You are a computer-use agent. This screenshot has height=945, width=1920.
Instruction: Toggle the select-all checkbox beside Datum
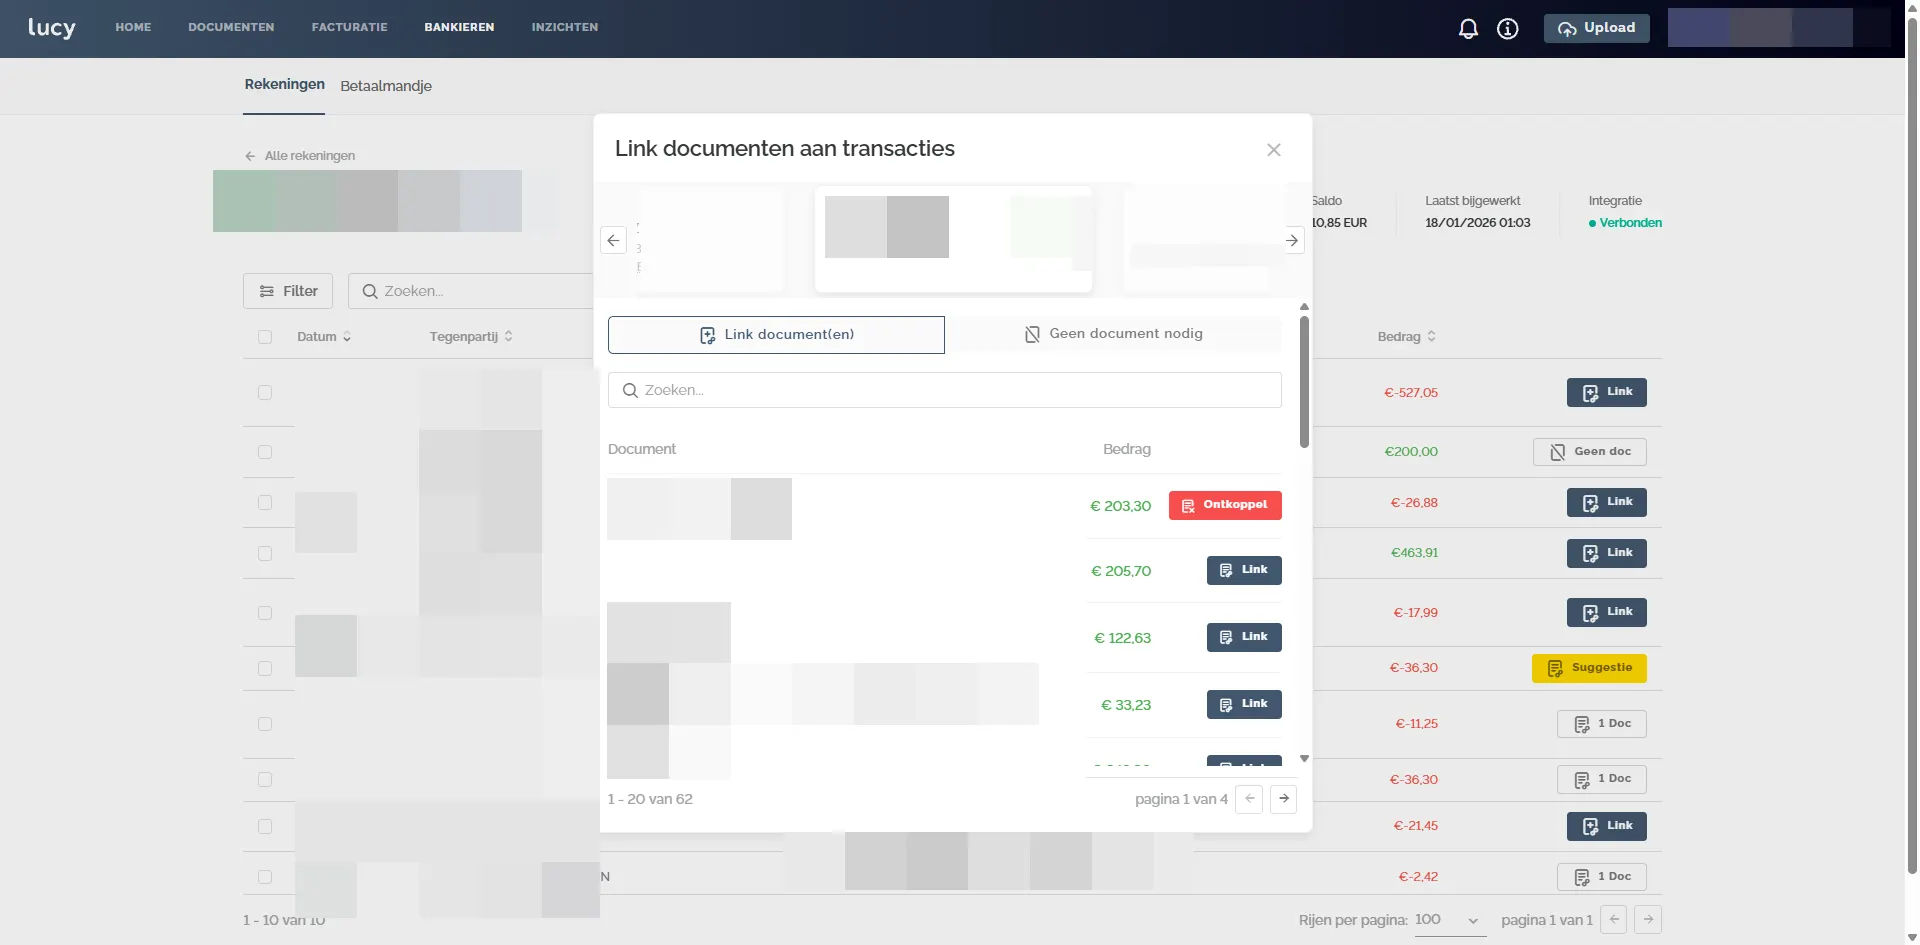click(265, 337)
